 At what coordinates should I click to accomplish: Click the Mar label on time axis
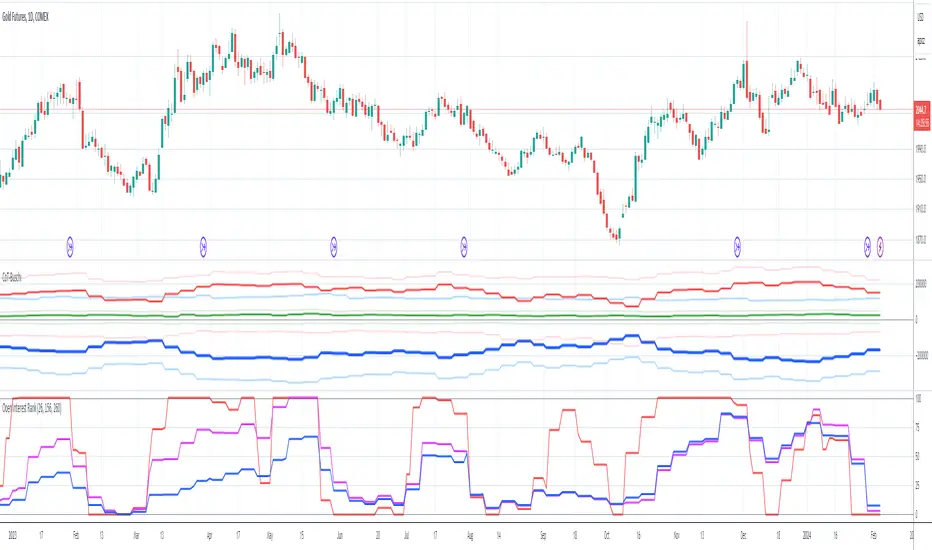pos(136,535)
